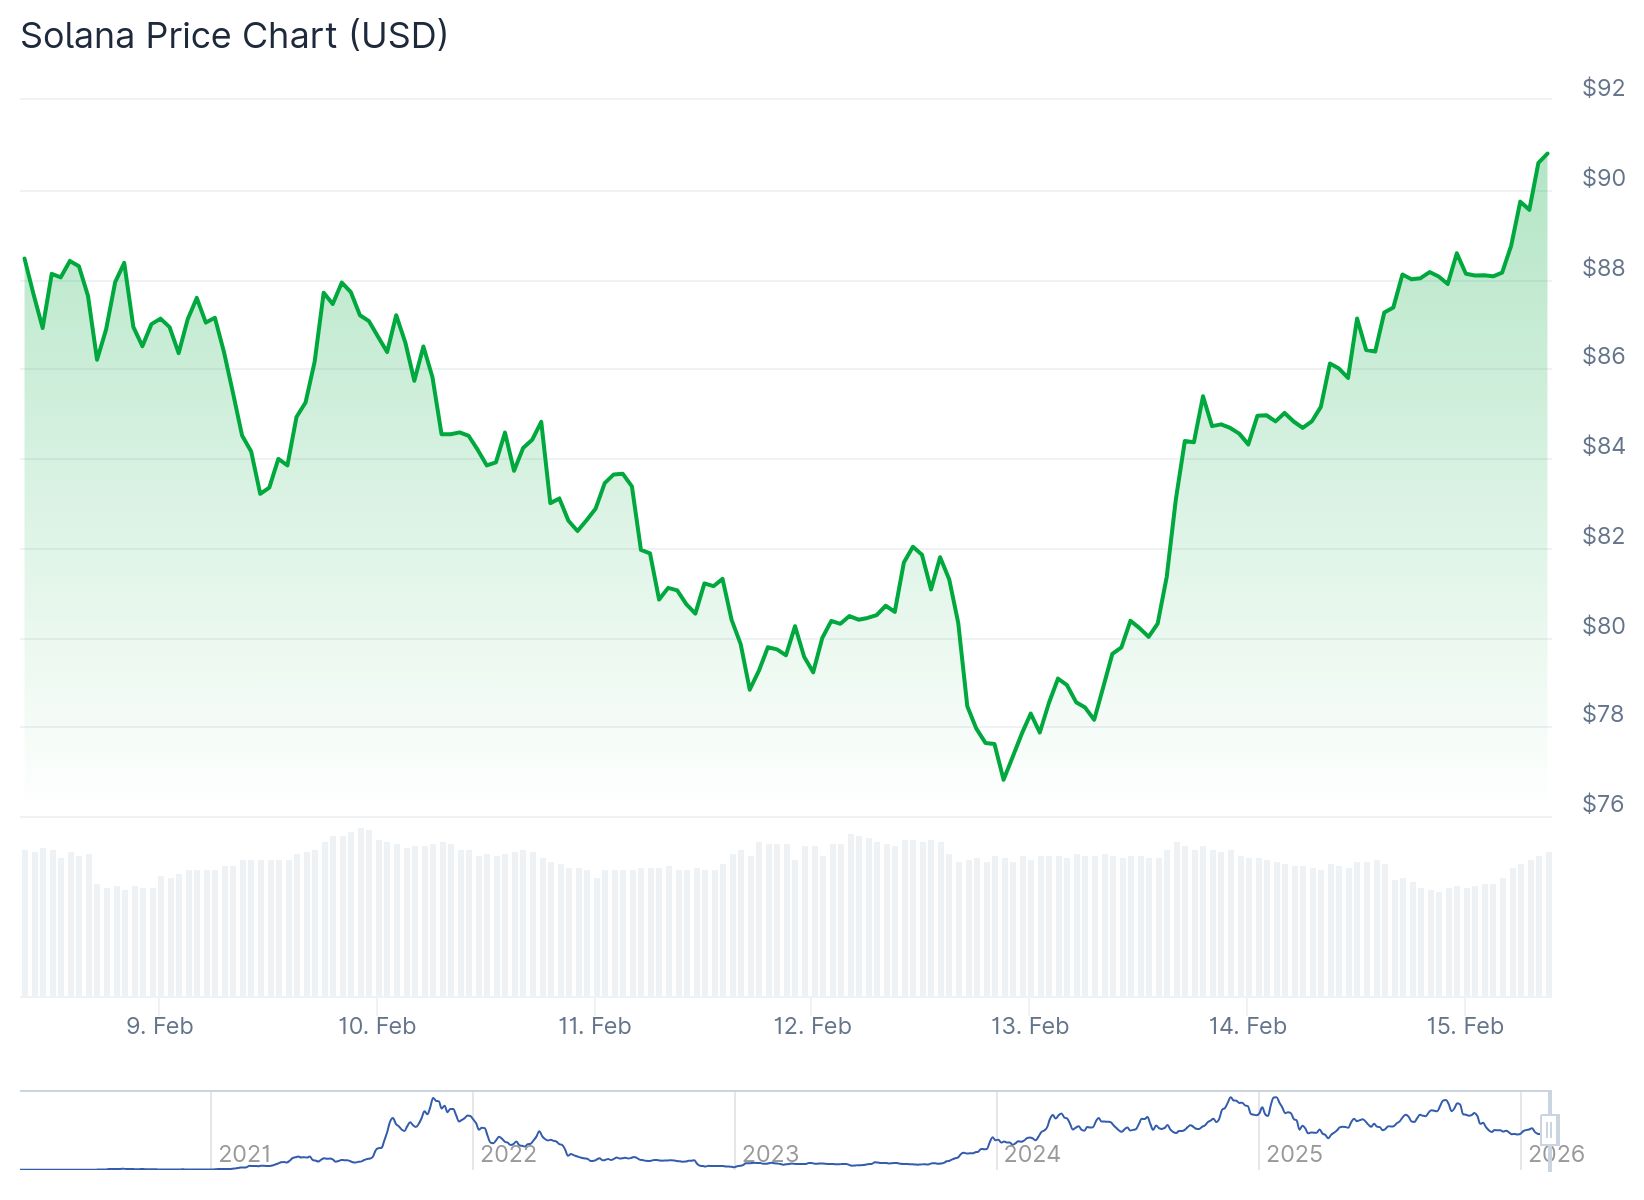Click the 2022 label in the navigator
The height and width of the screenshot is (1200, 1644).
508,1154
